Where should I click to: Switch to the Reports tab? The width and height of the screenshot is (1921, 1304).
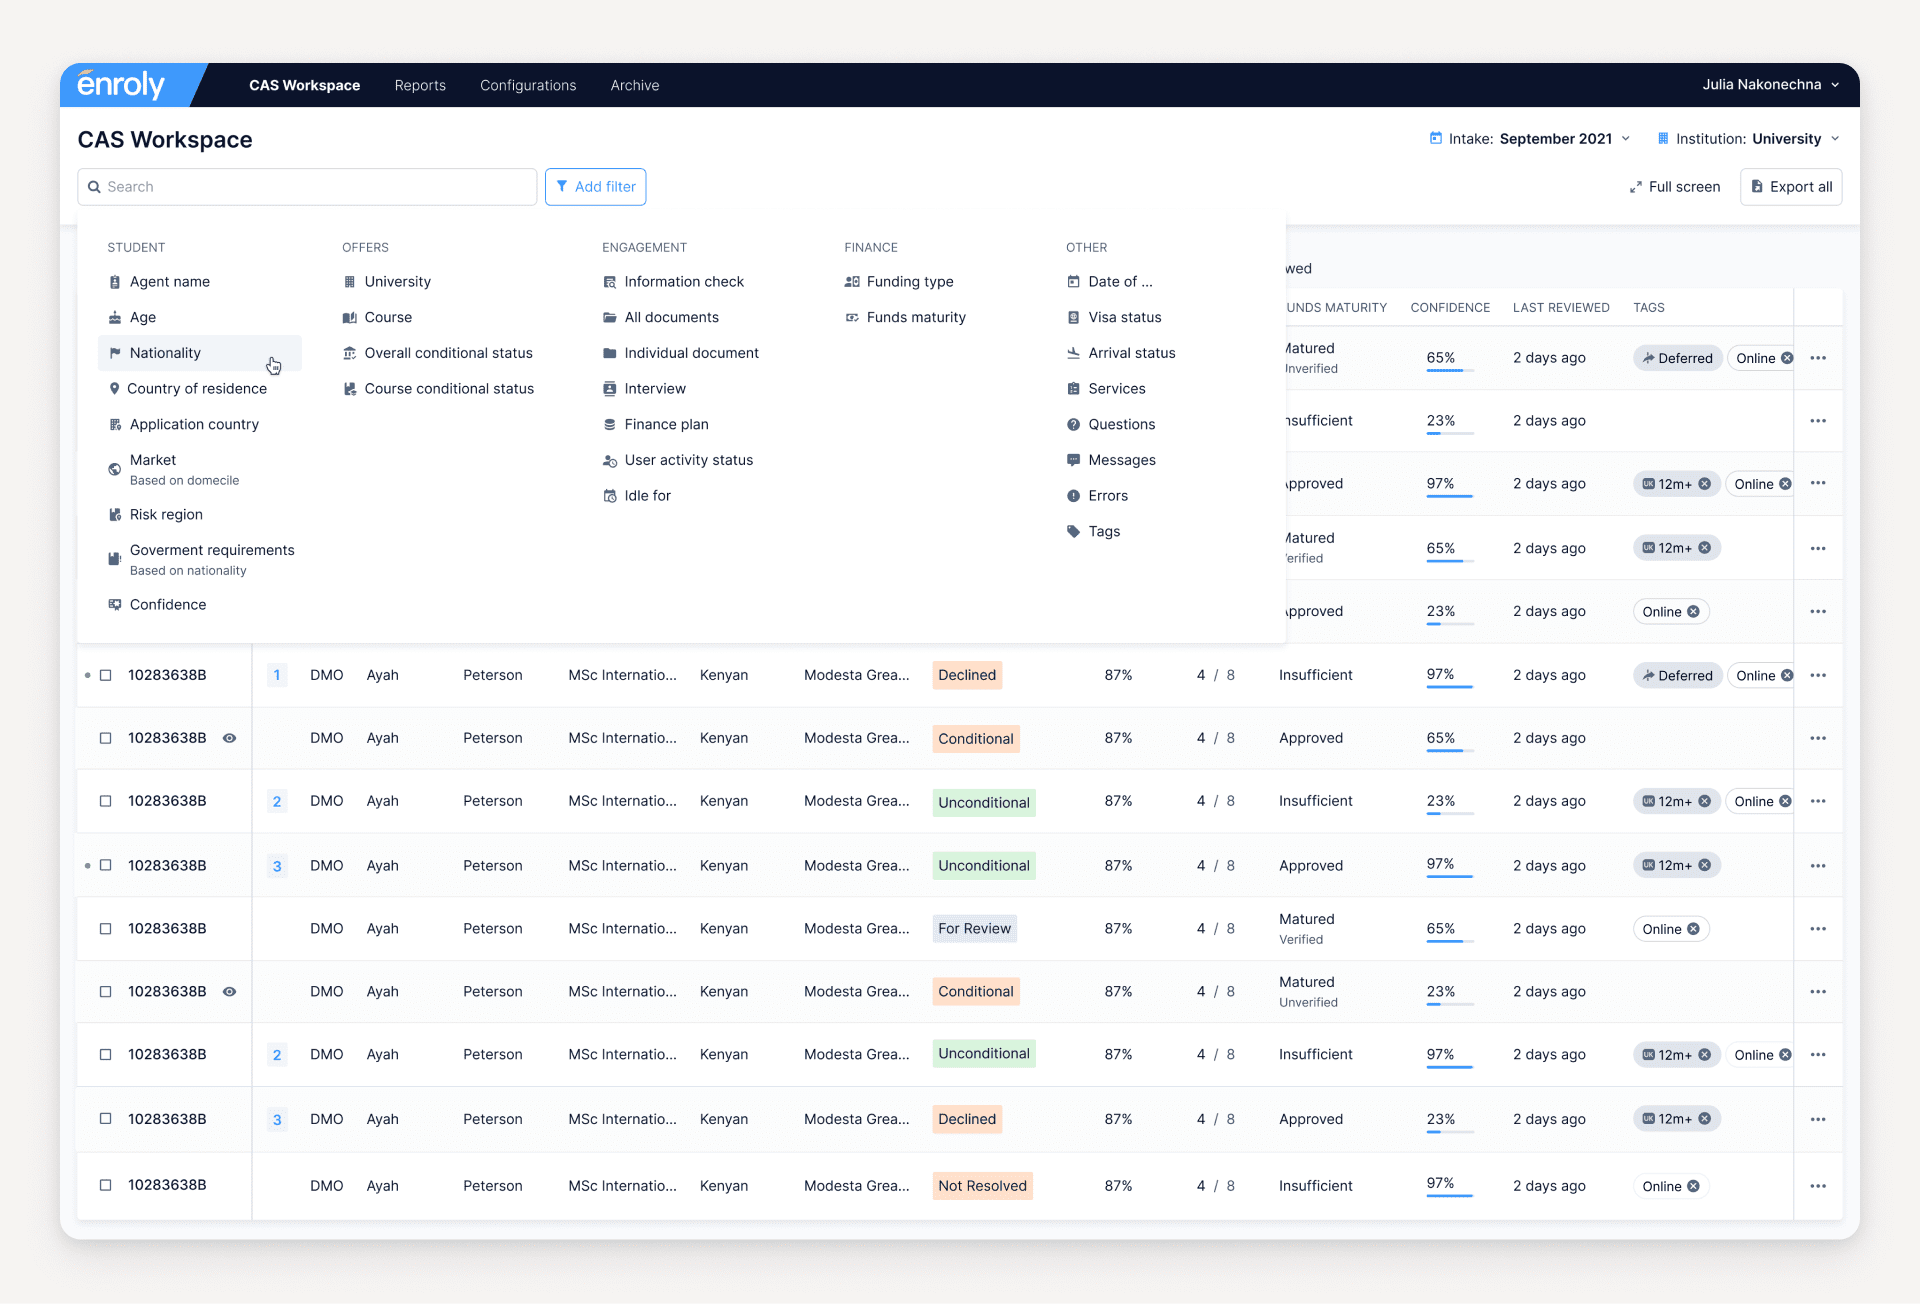coord(420,85)
